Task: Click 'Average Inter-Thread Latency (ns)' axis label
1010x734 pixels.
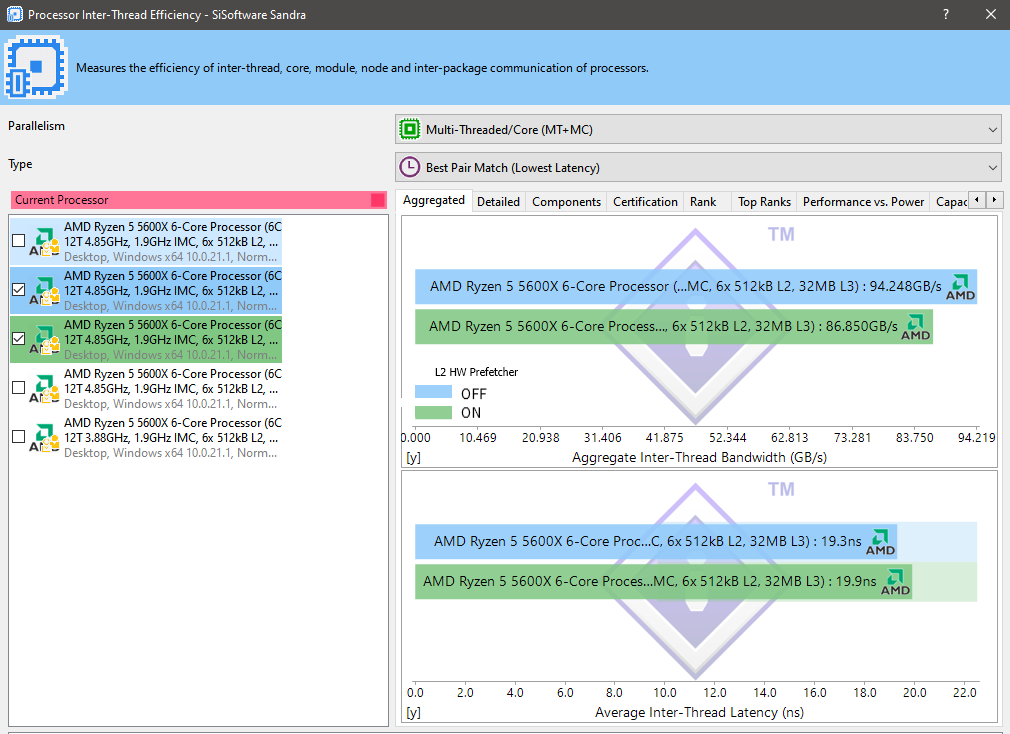Action: (699, 713)
